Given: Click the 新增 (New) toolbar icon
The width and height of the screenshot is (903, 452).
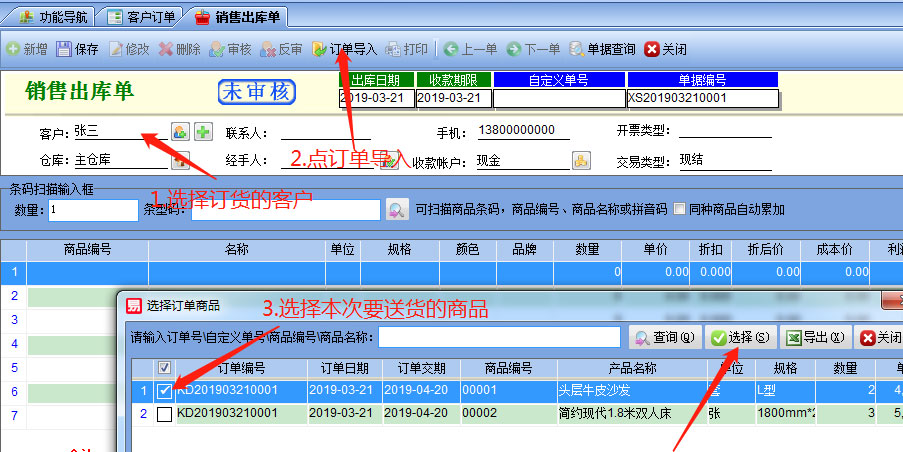Looking at the screenshot, I should tap(14, 49).
